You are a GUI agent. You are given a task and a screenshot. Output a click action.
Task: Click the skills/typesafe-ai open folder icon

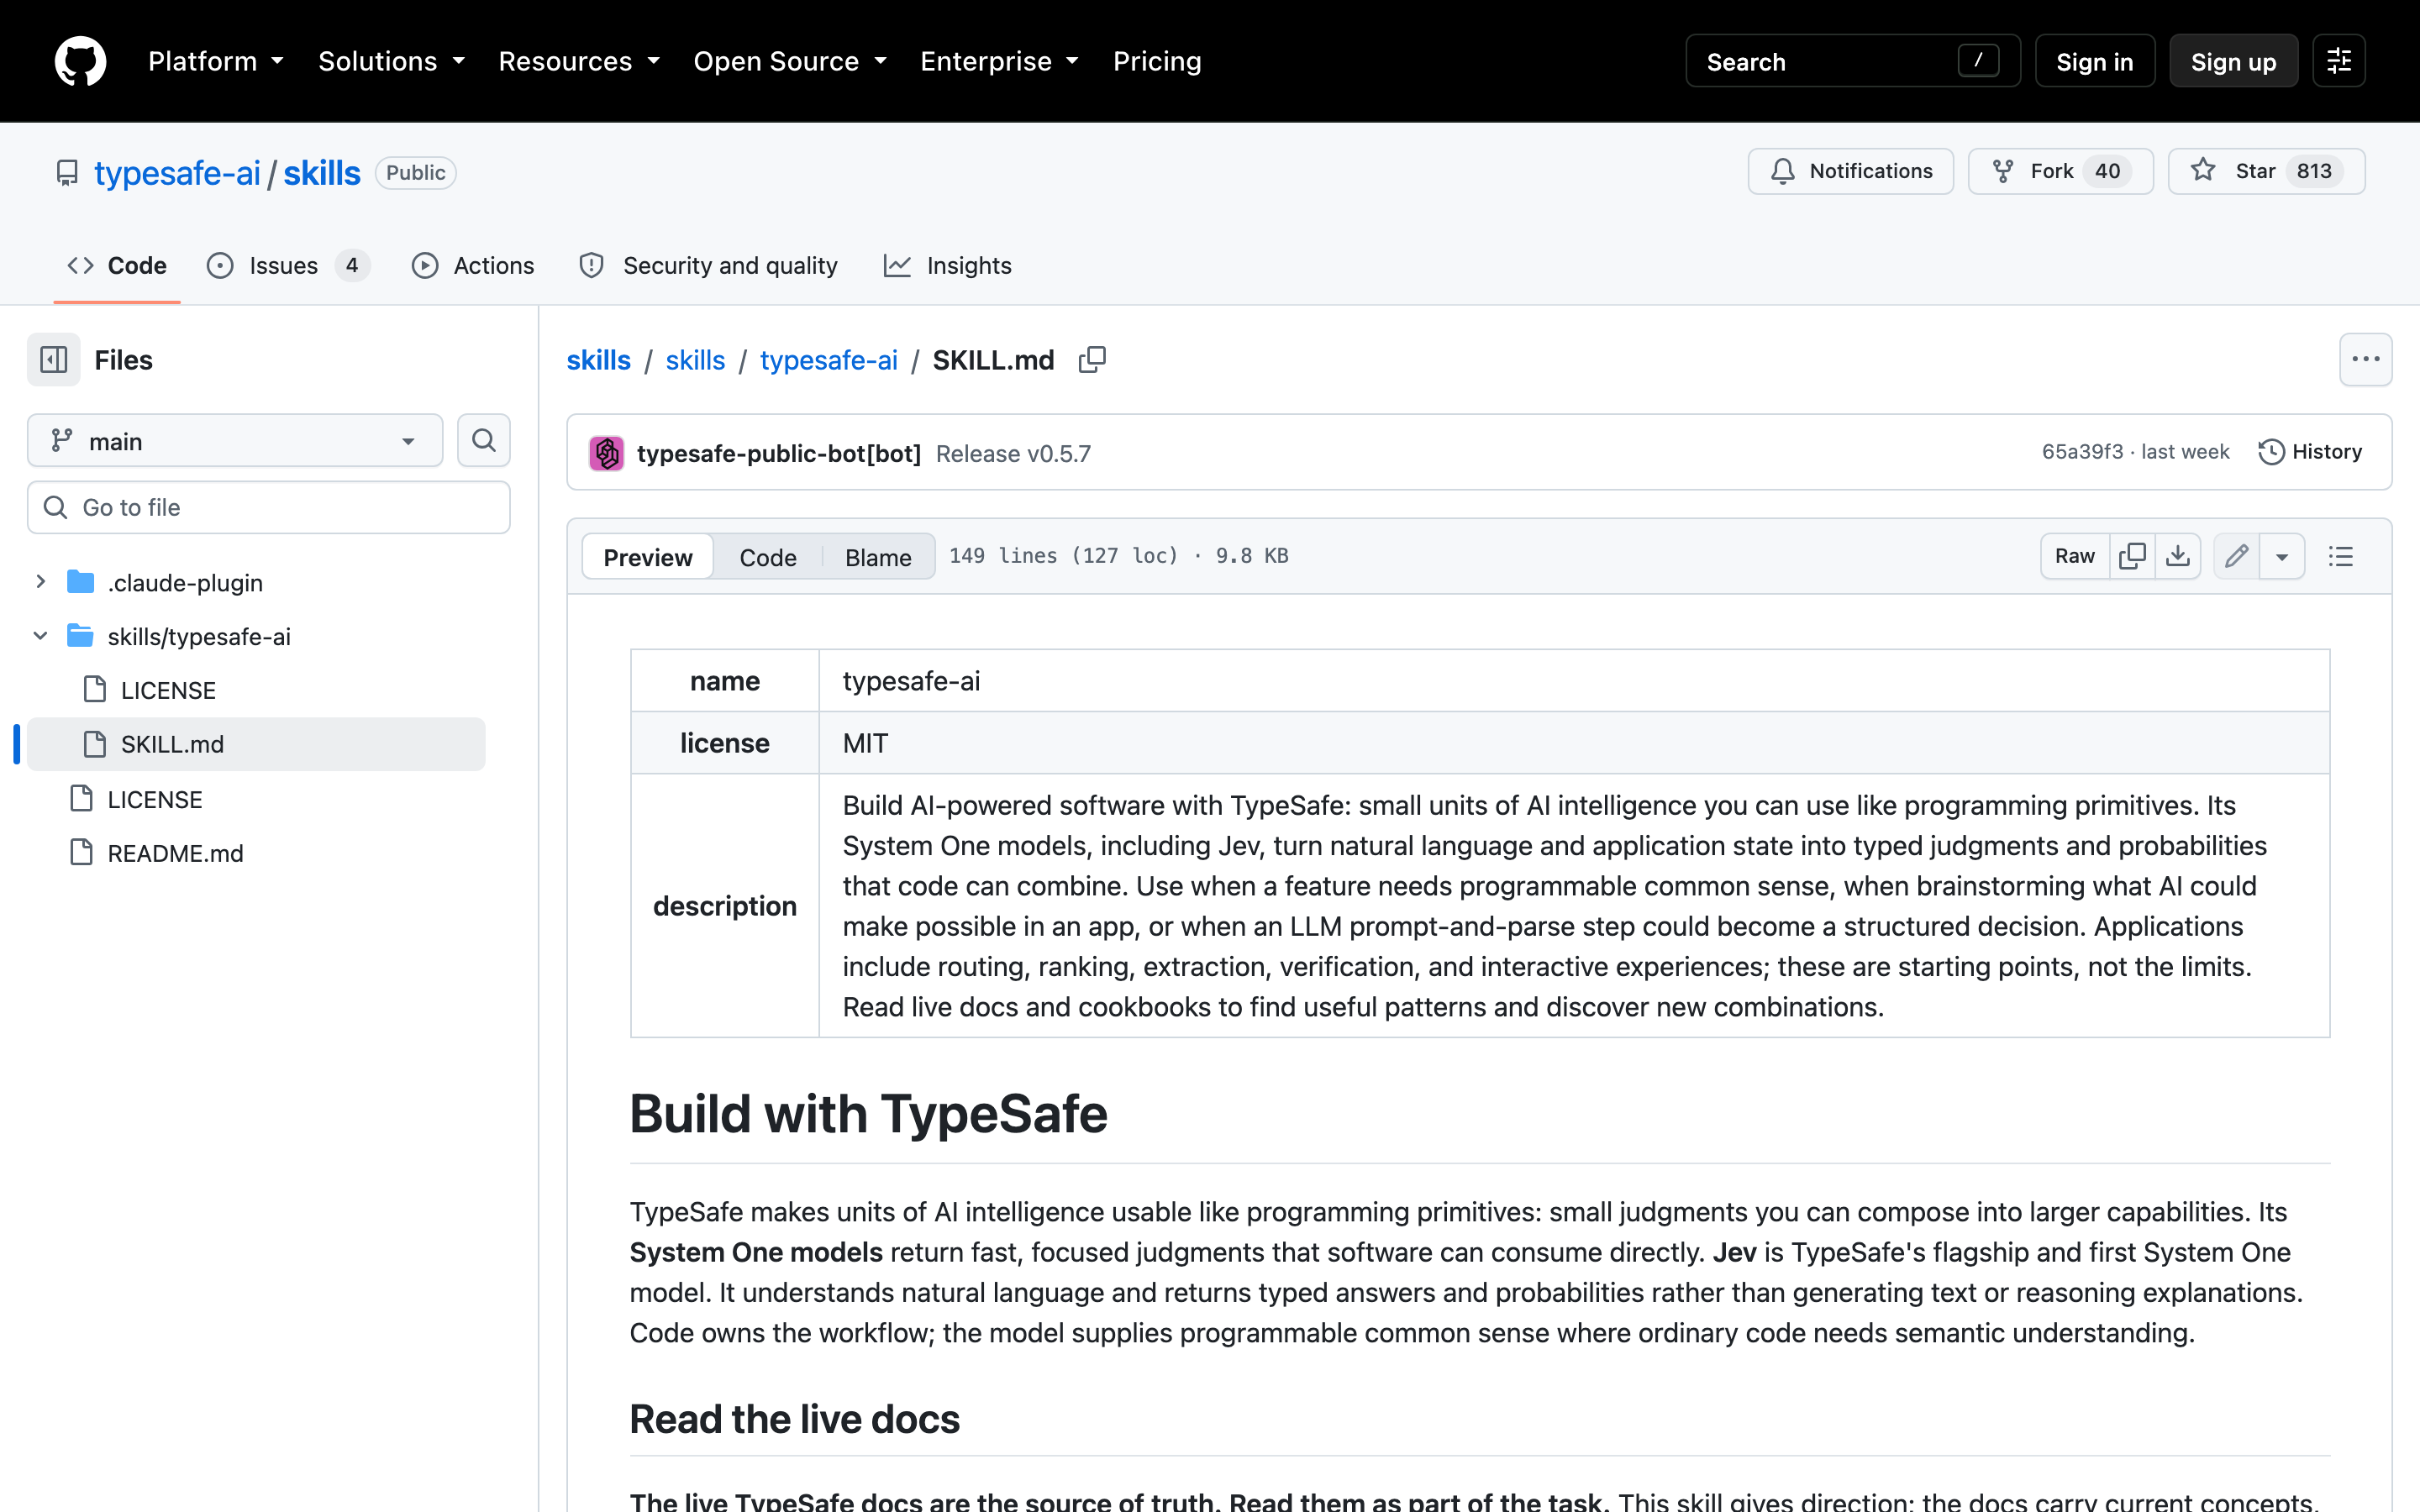[80, 636]
